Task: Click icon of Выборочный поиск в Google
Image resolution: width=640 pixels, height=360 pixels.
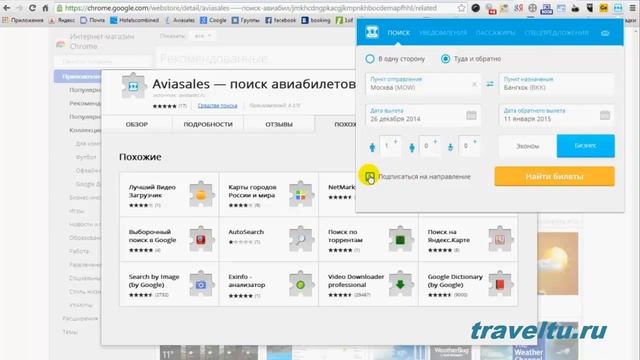Action: point(201,239)
